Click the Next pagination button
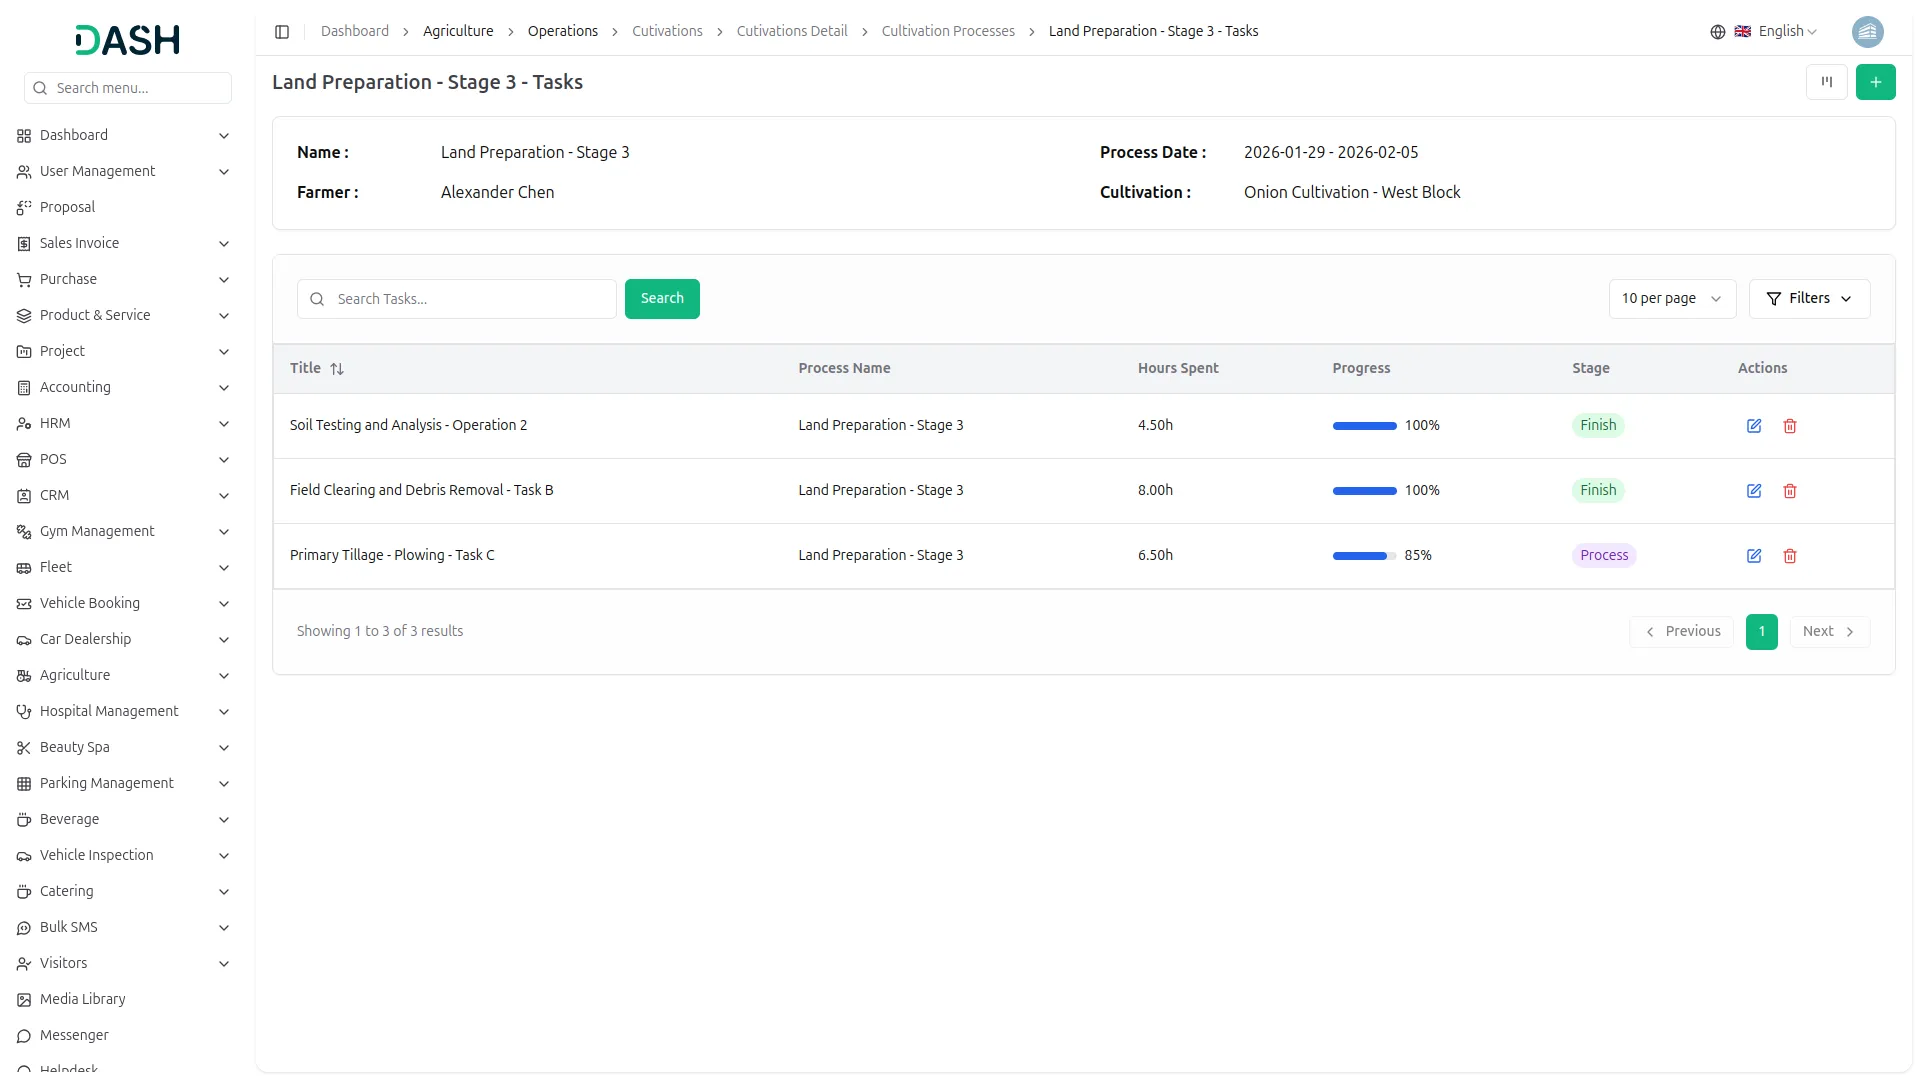 coord(1828,632)
